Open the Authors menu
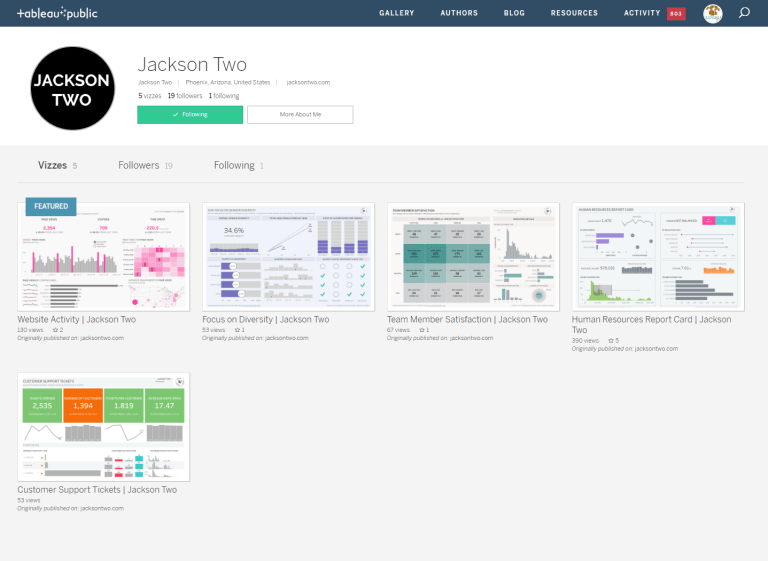The height and width of the screenshot is (561, 768). coord(459,13)
